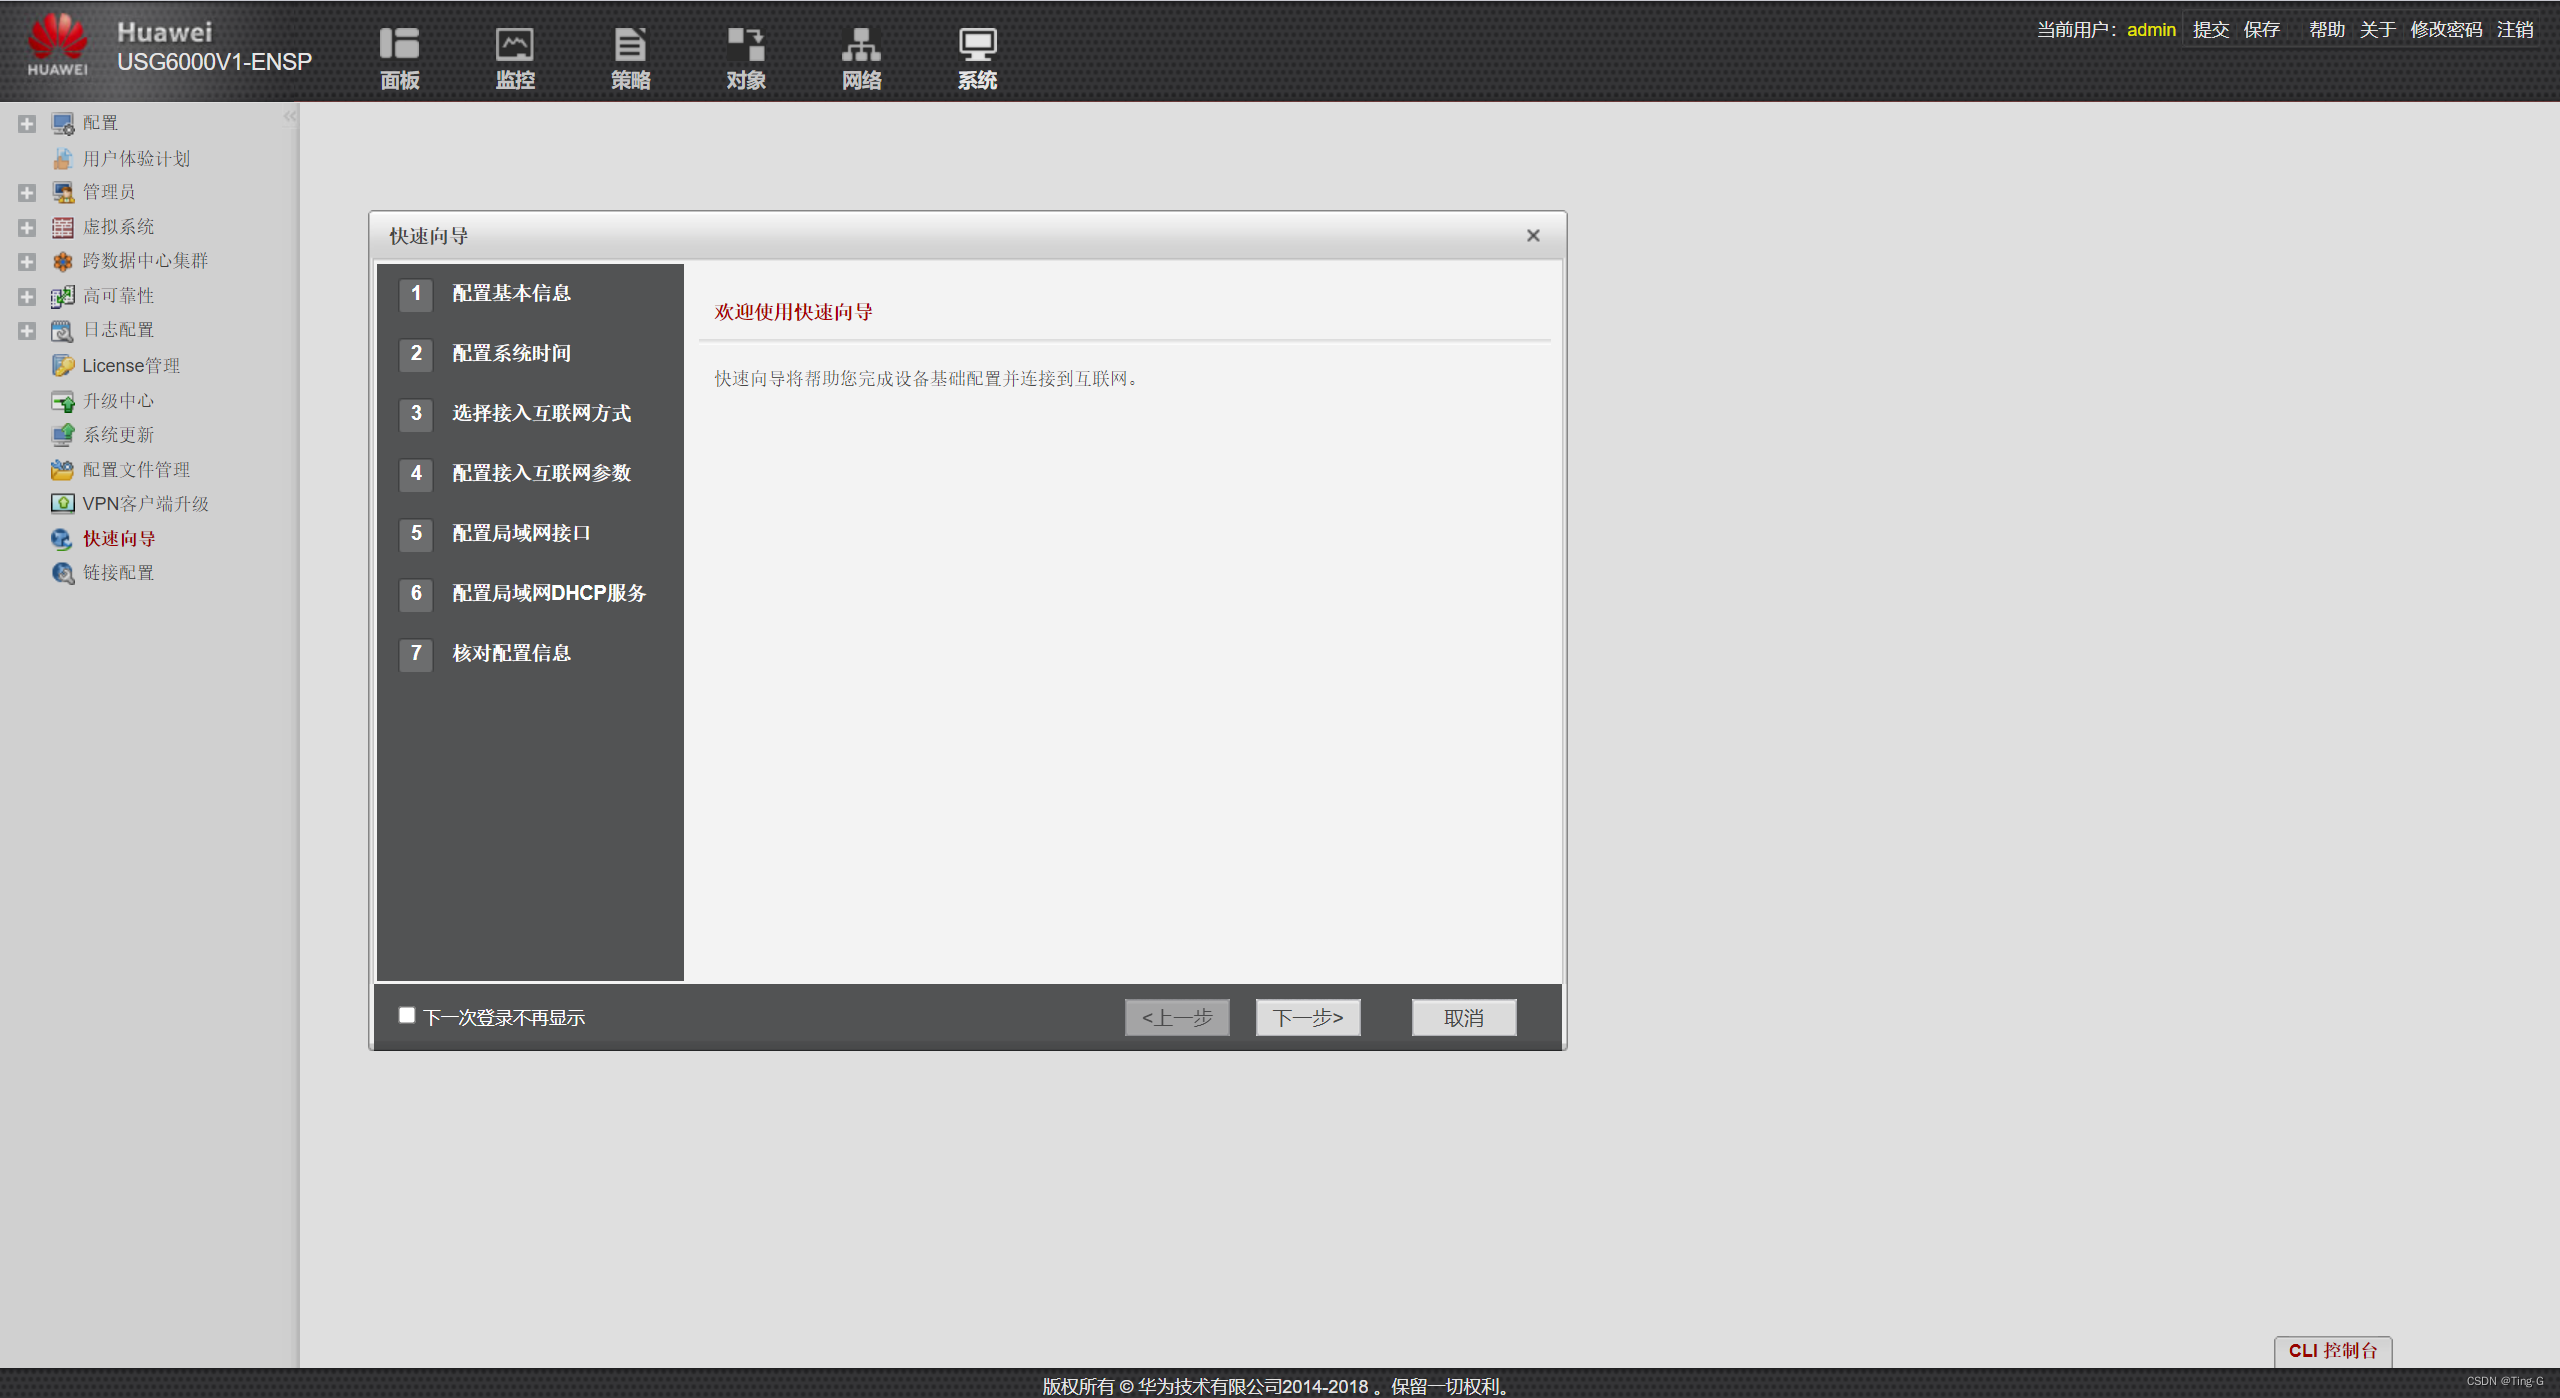Open the 策略 policy icon

[x=630, y=45]
